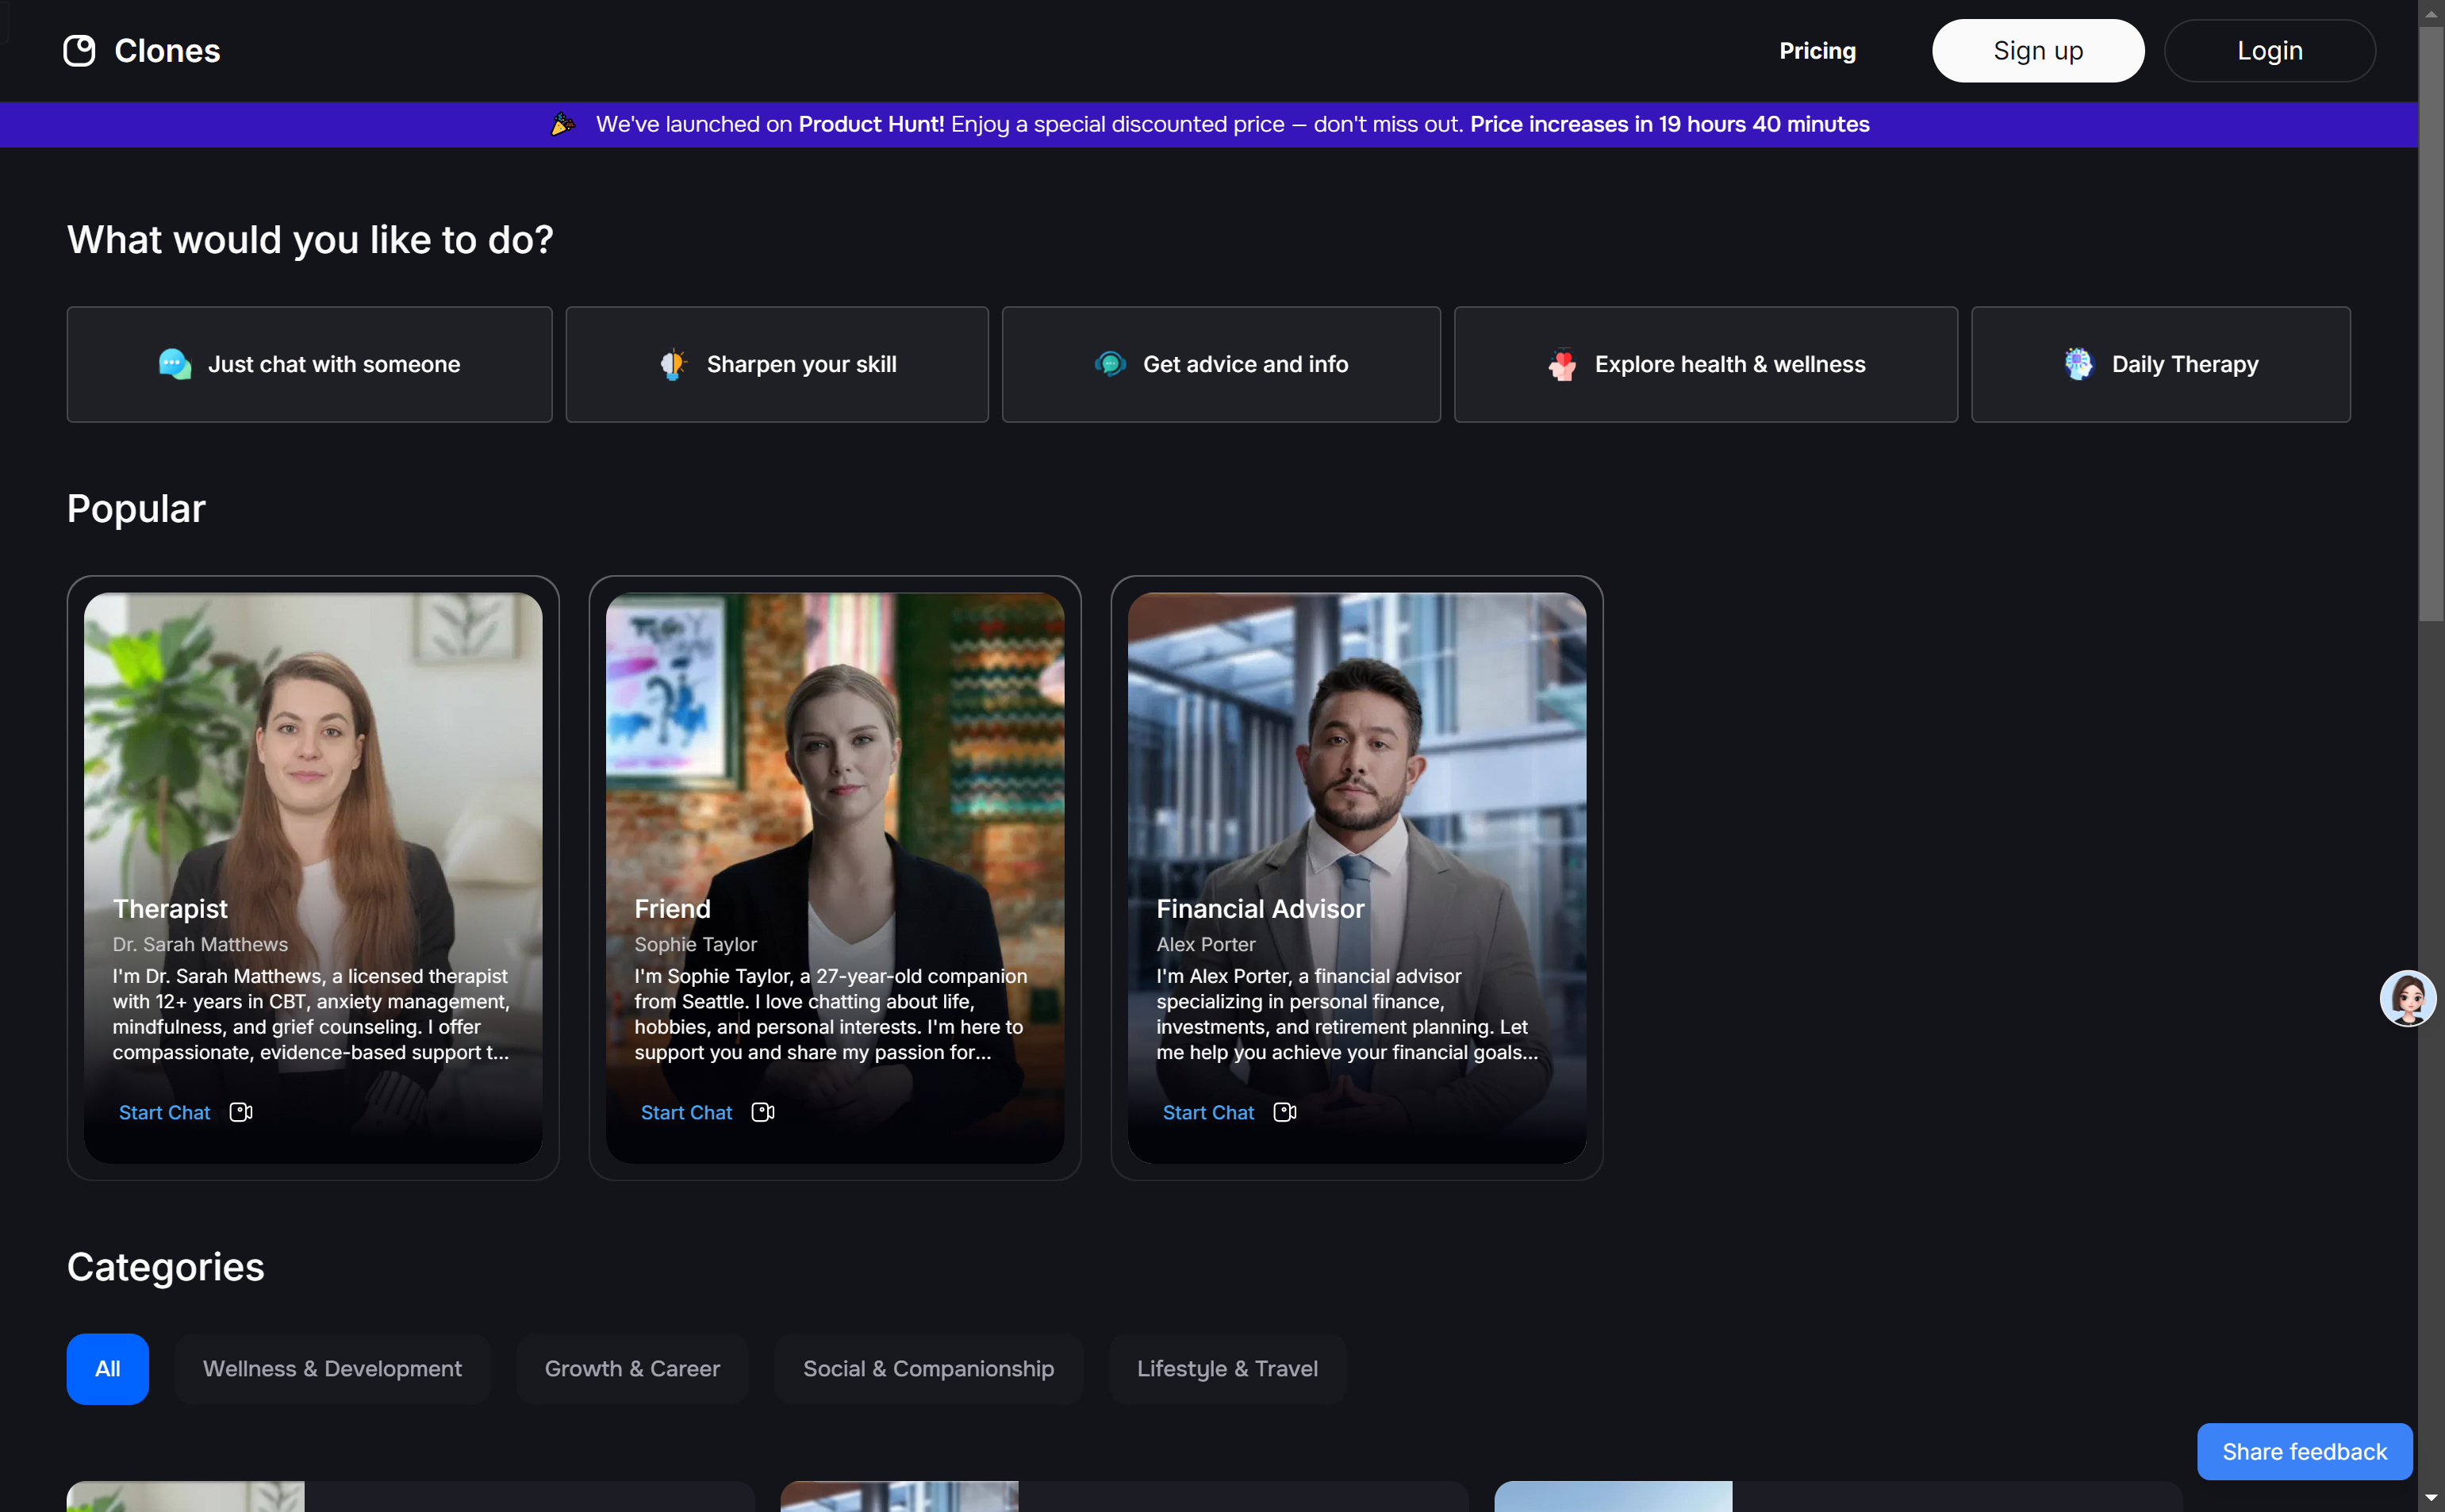Click the name Alex Porter

tap(1206, 944)
